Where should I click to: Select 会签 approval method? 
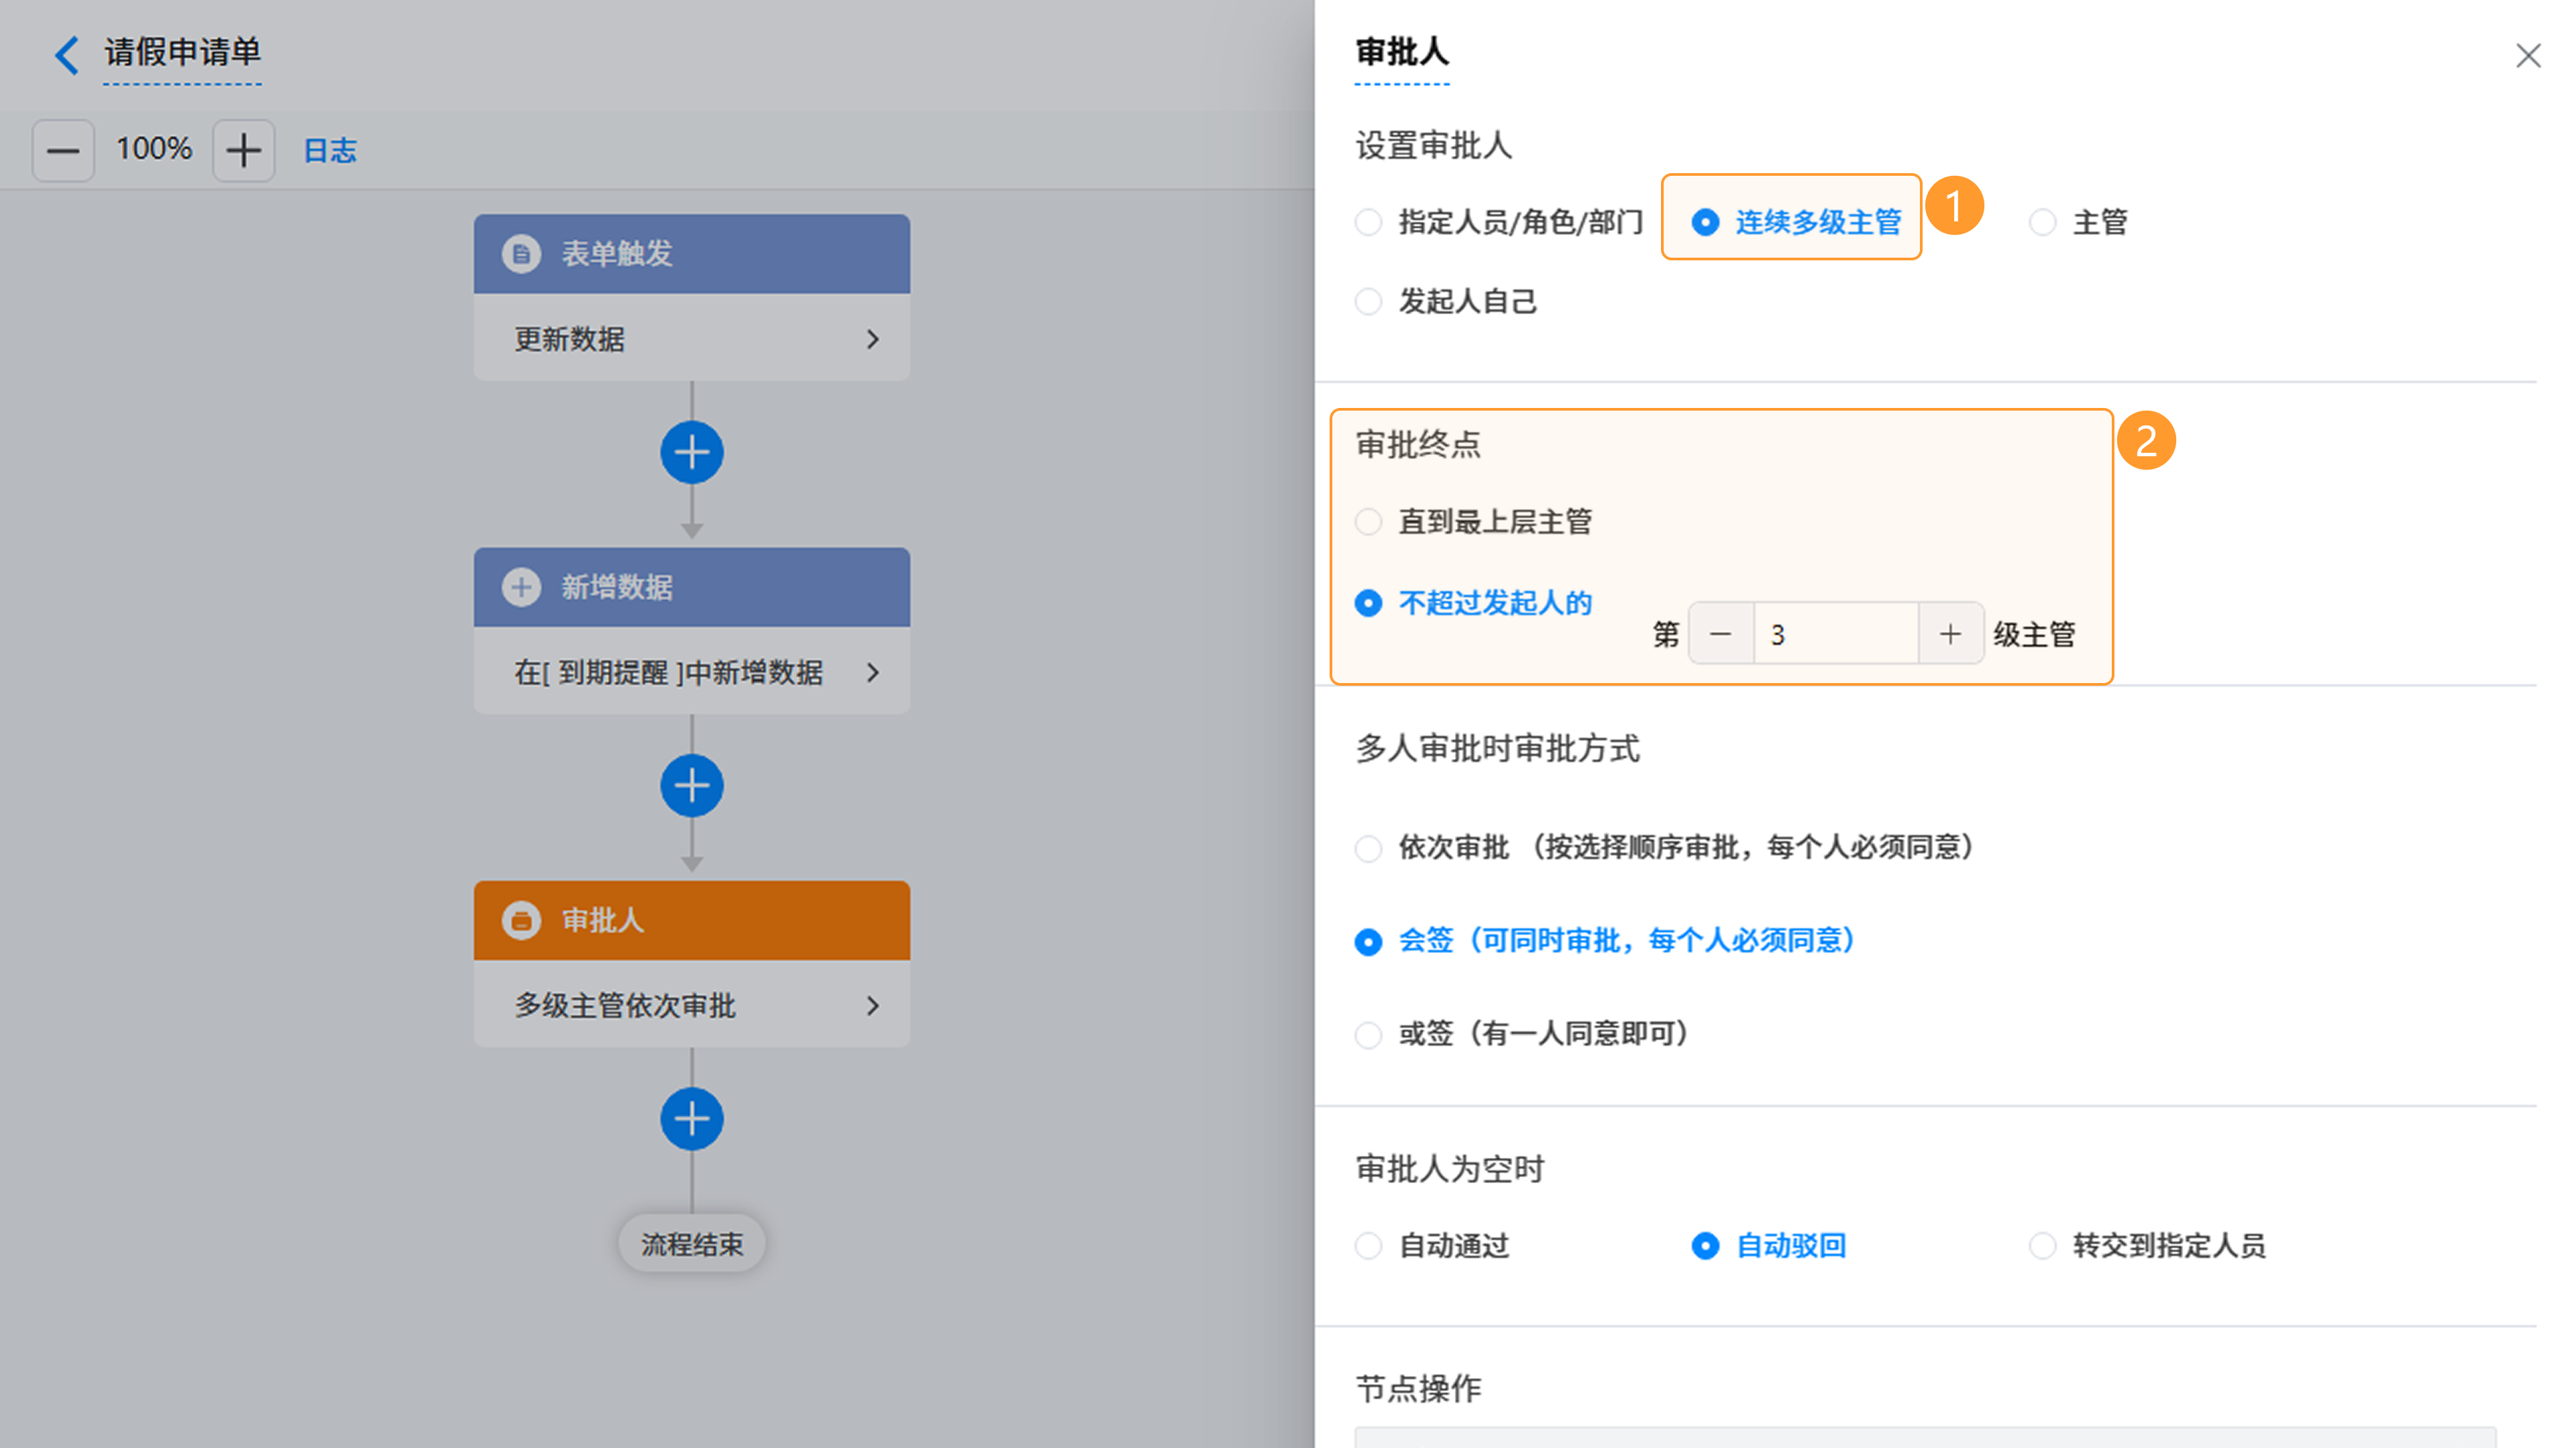(x=1606, y=941)
